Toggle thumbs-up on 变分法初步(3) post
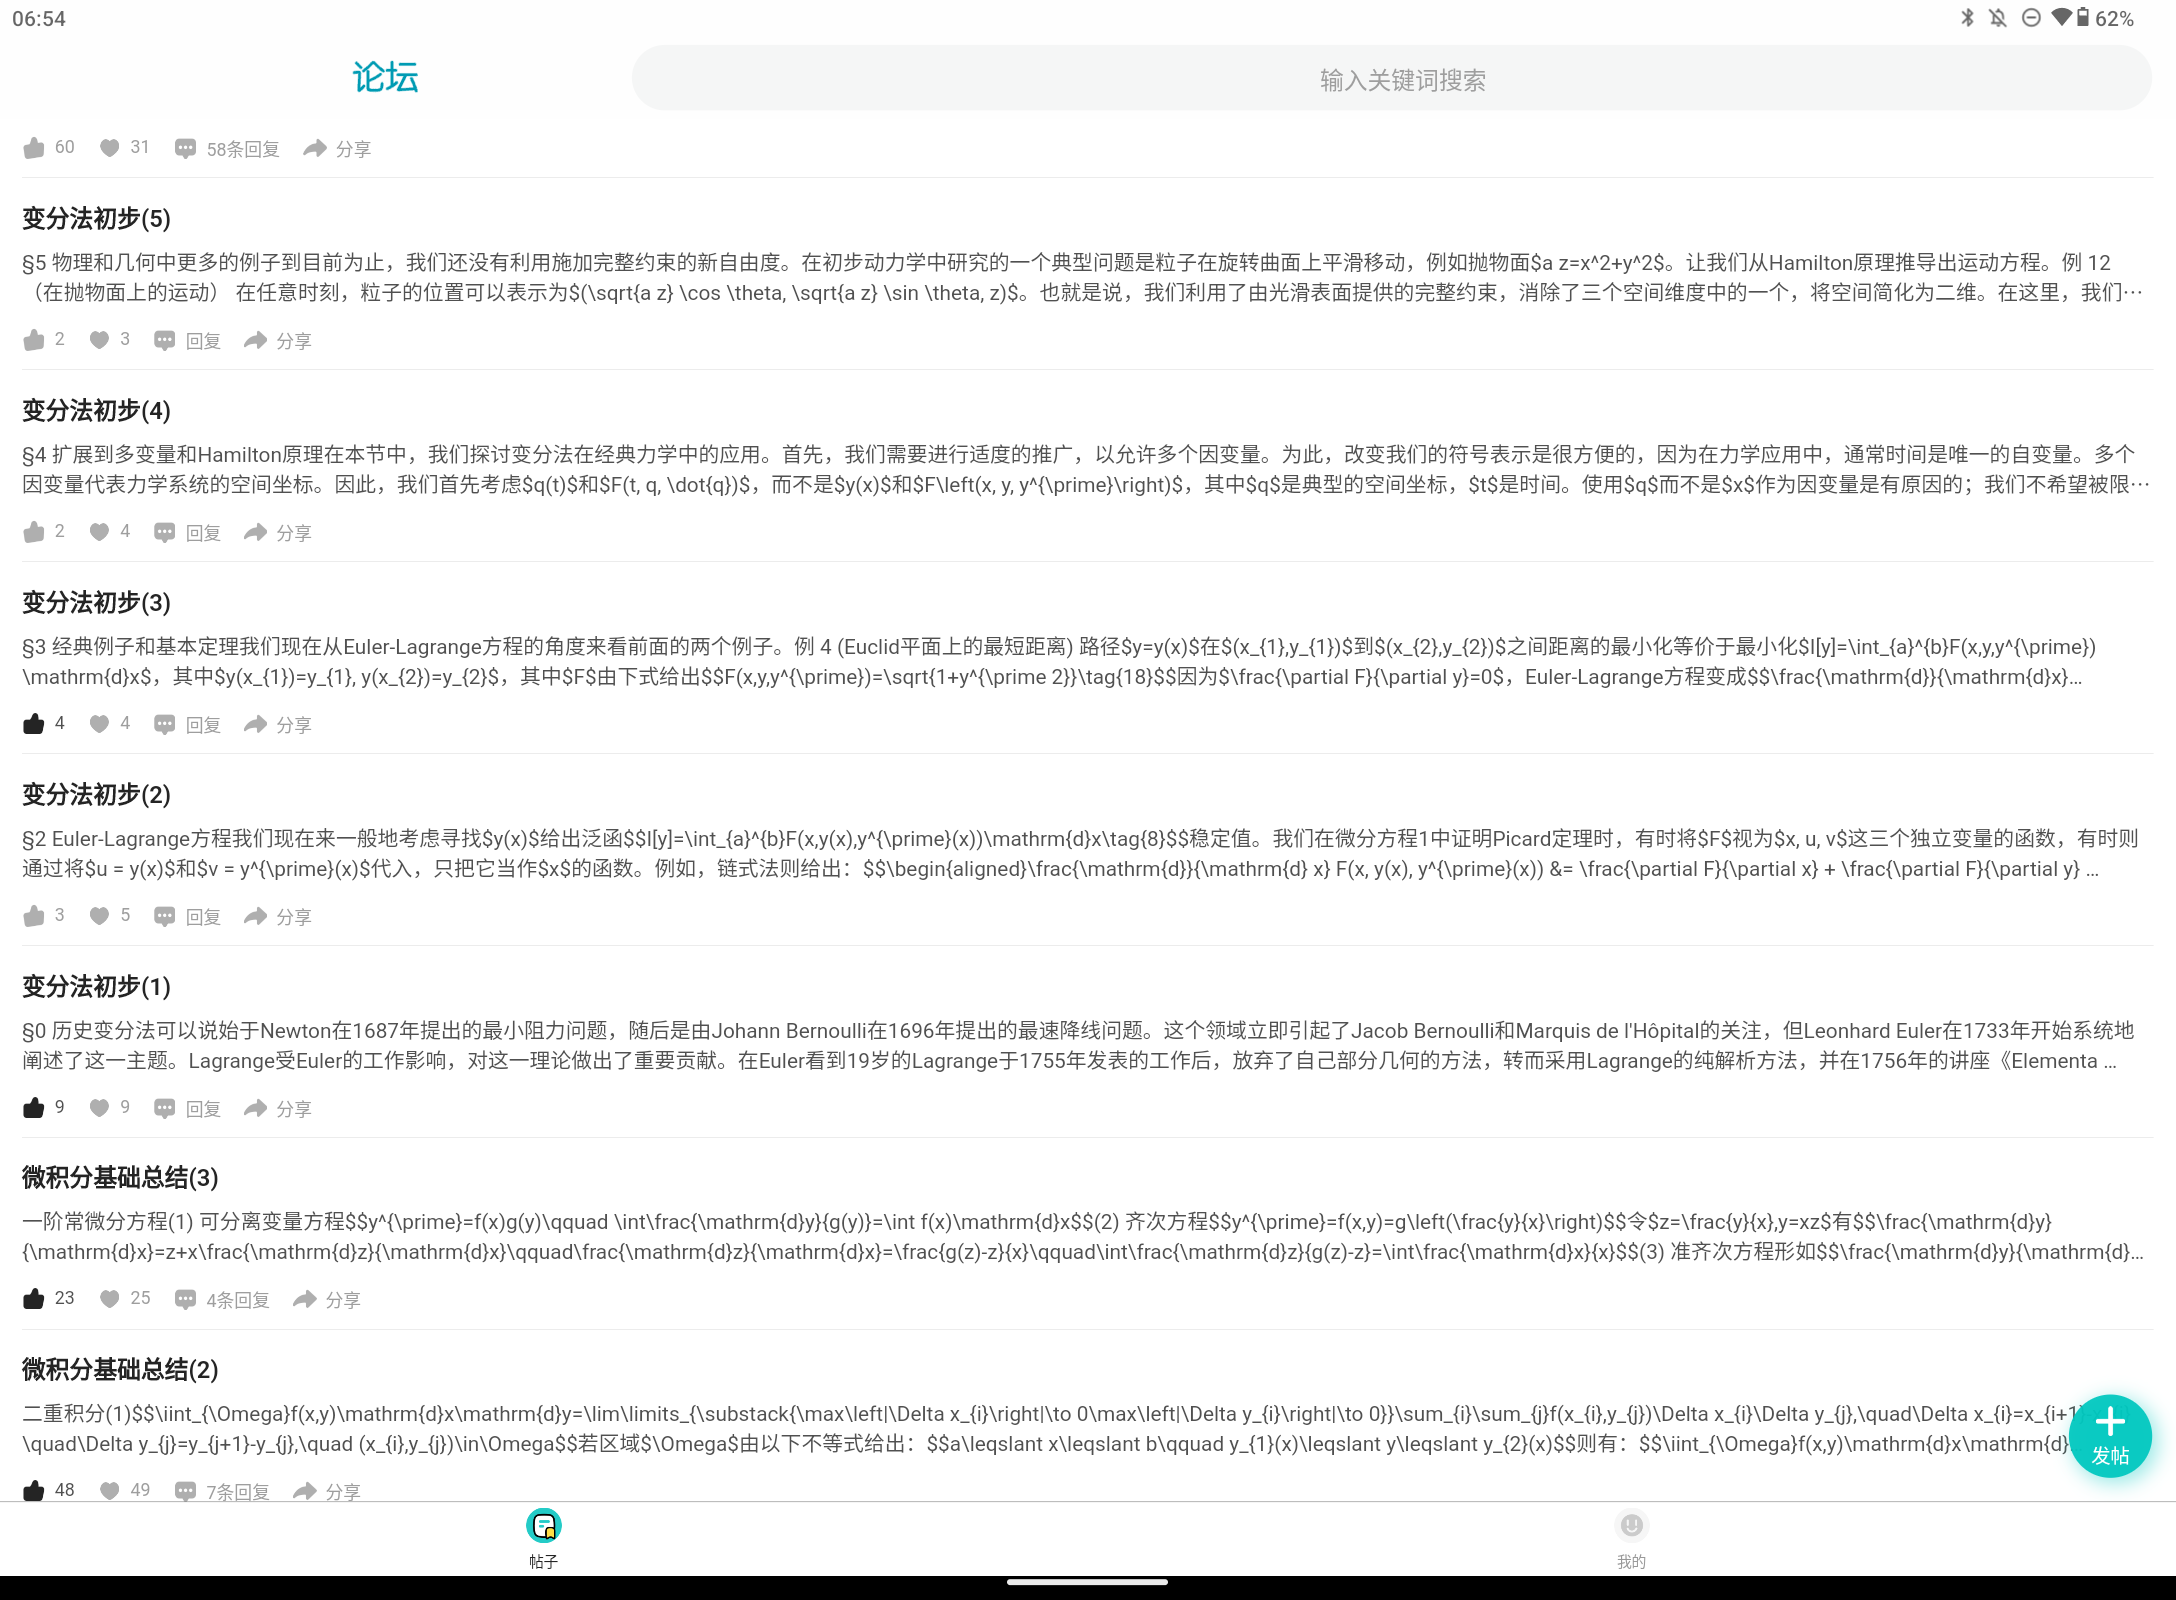Screen dimensions: 2176x1600 pos(34,724)
